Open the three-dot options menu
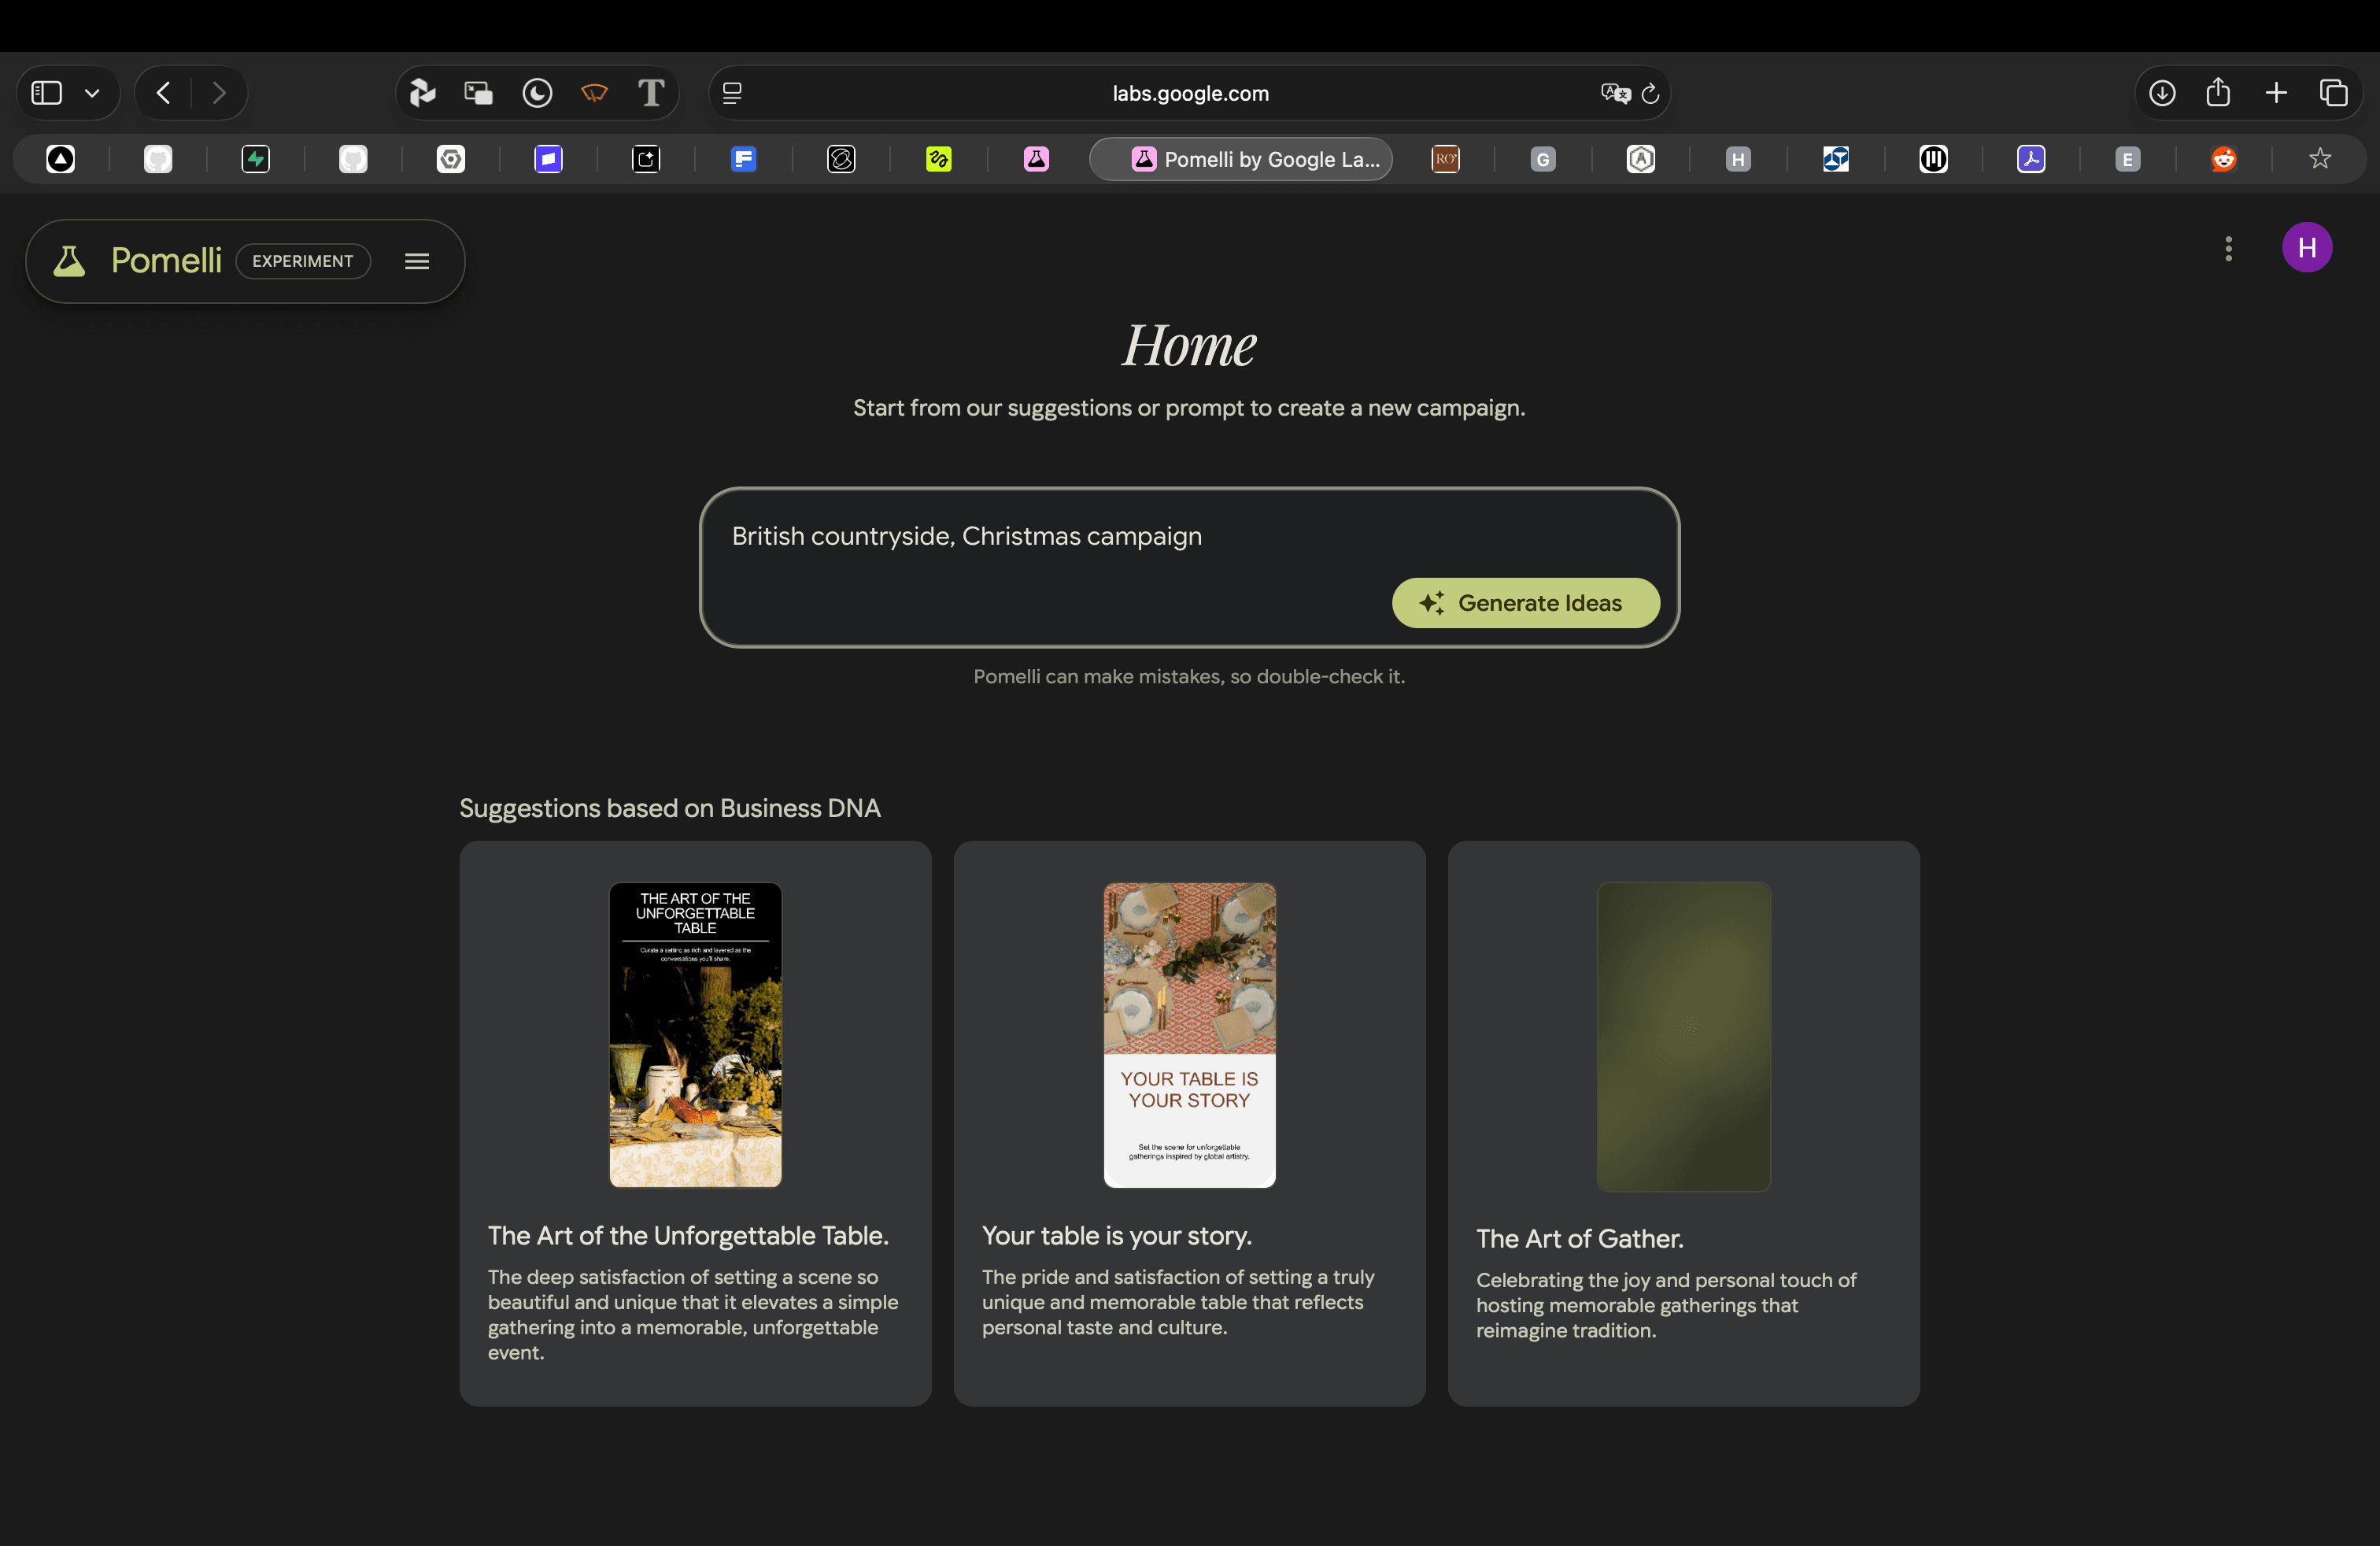 tap(2228, 248)
